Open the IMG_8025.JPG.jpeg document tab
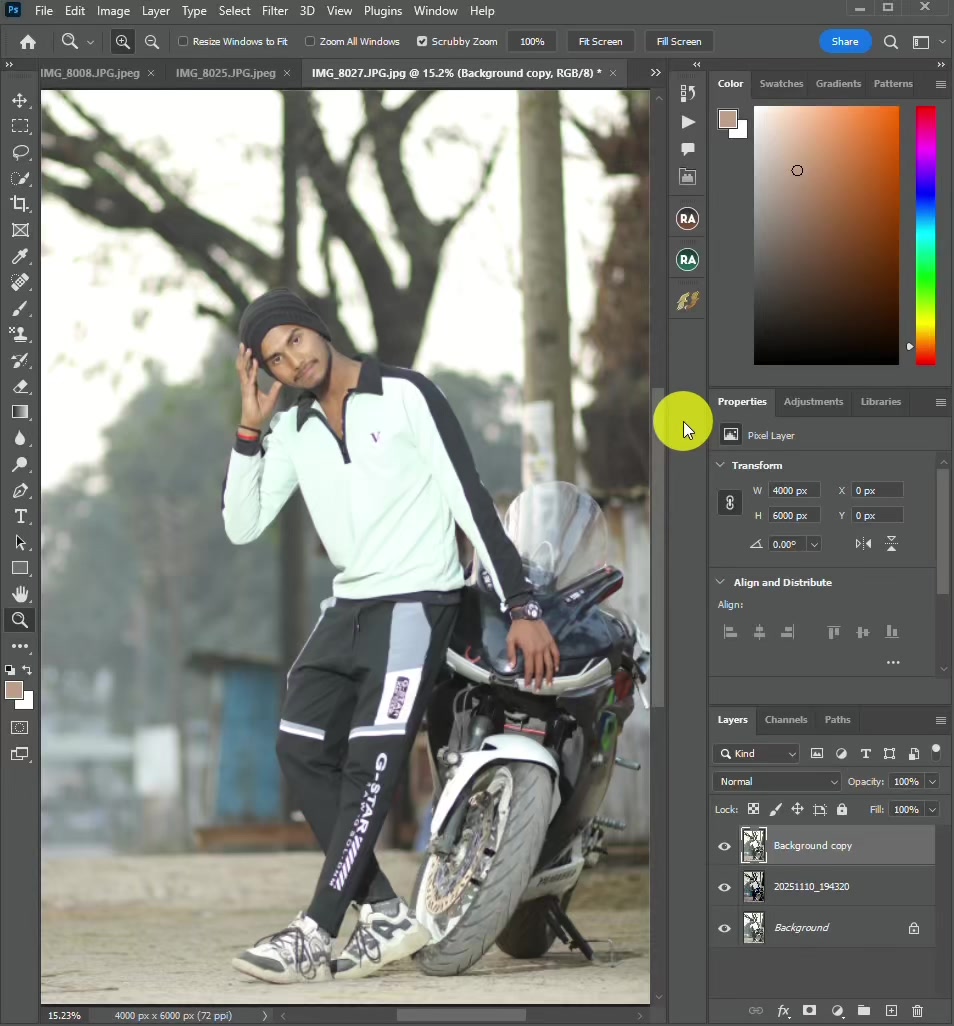 [226, 73]
